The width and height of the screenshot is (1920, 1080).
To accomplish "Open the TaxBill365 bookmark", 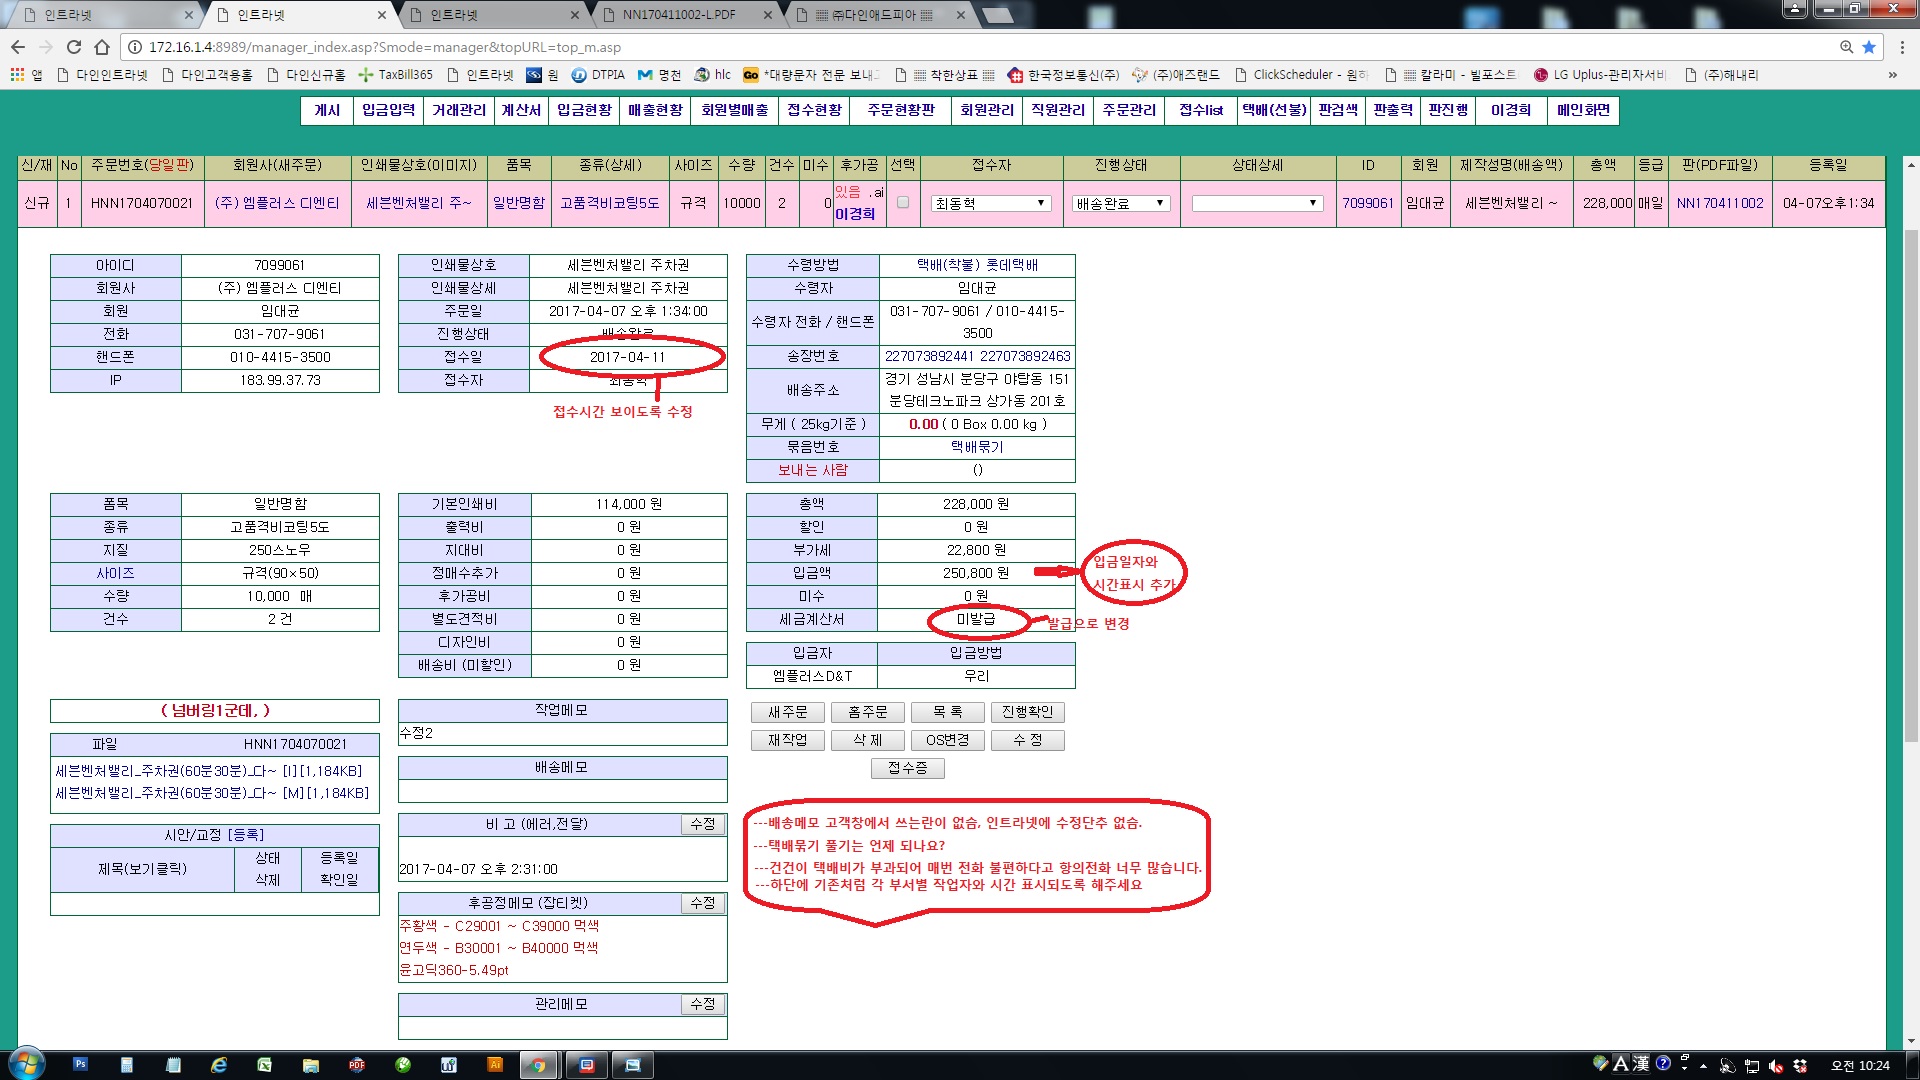I will [x=396, y=75].
